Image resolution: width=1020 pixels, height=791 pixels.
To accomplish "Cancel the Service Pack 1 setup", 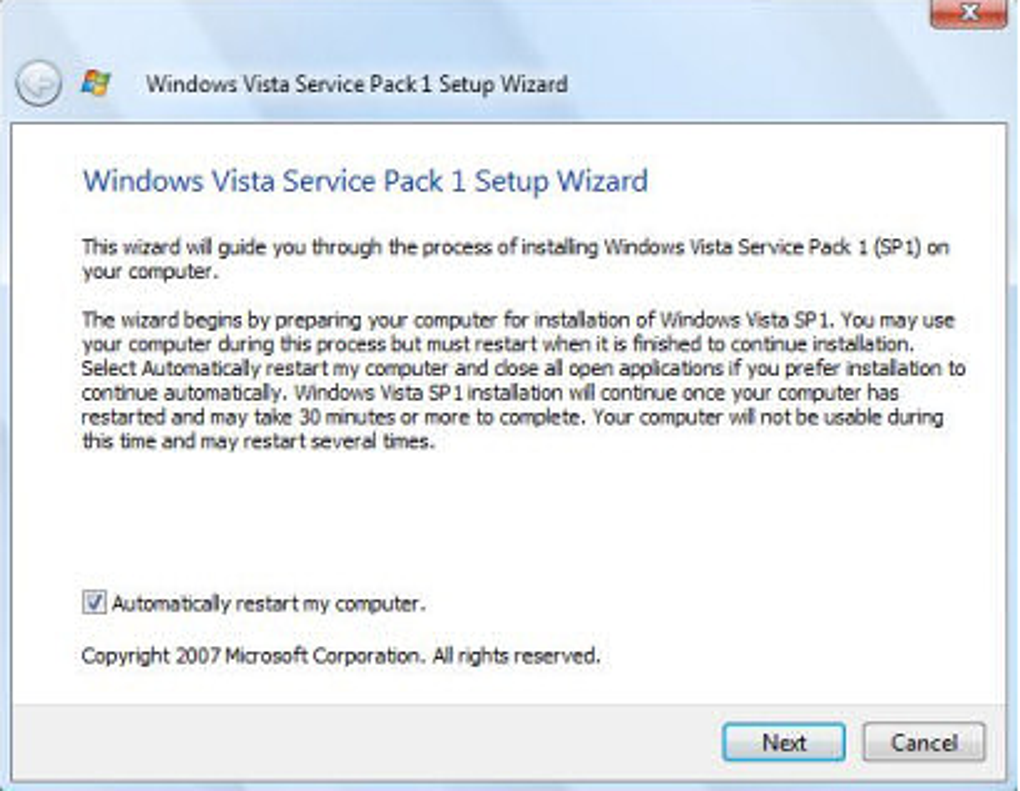I will pos(923,743).
